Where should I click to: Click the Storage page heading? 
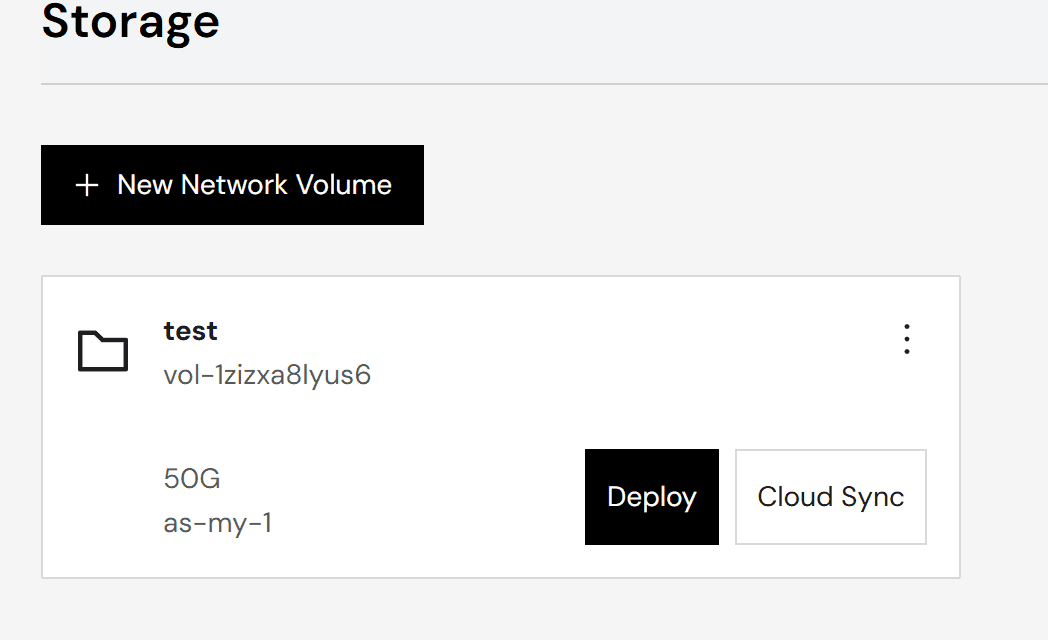[131, 22]
